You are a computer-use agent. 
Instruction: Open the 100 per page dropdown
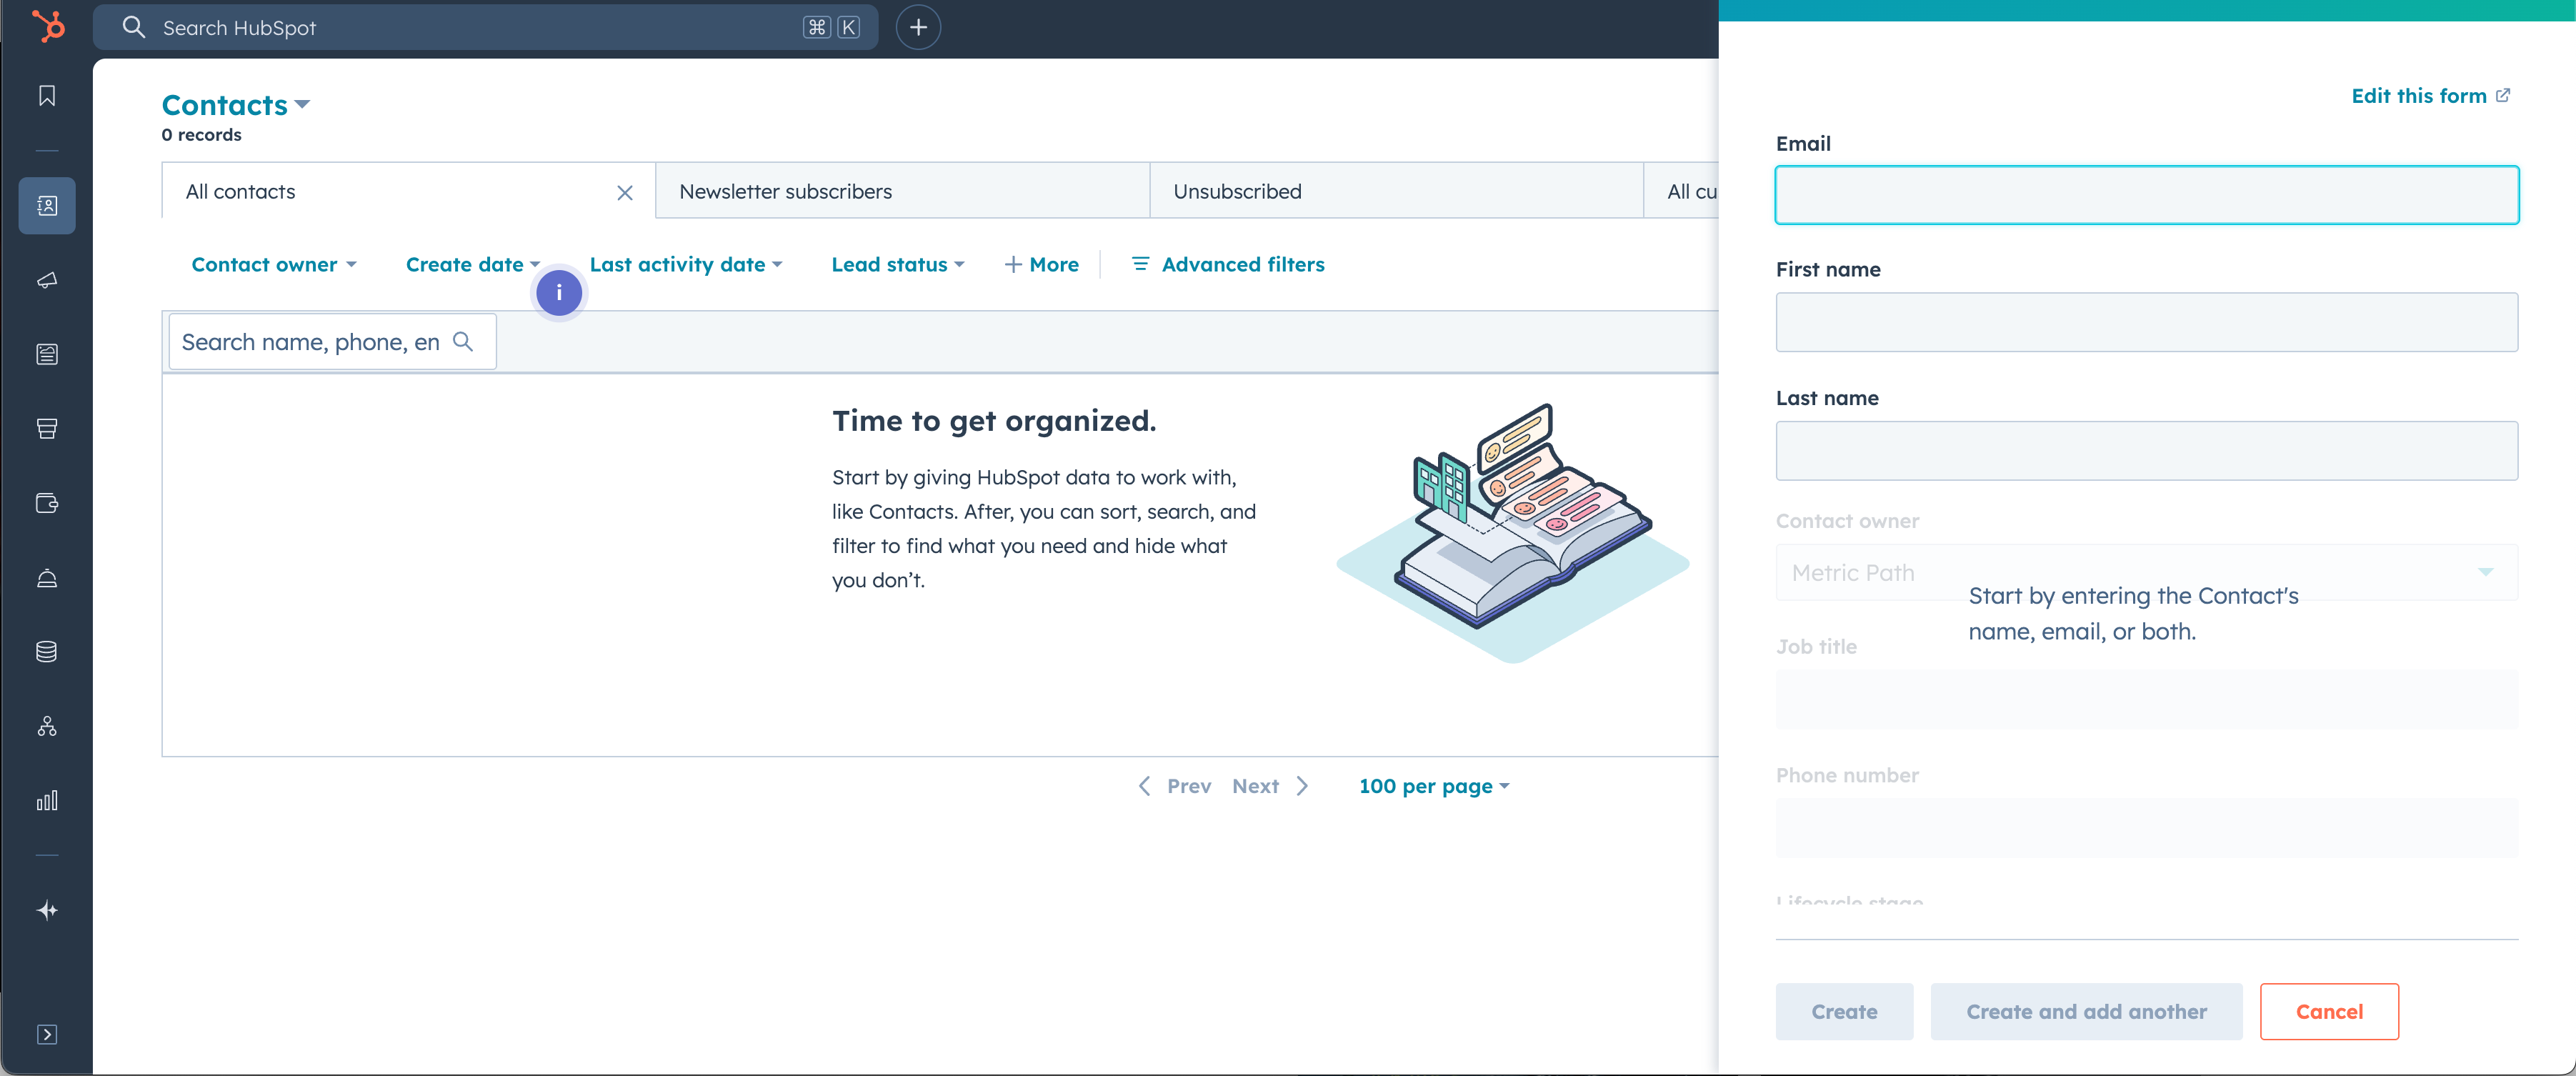[x=1434, y=786]
